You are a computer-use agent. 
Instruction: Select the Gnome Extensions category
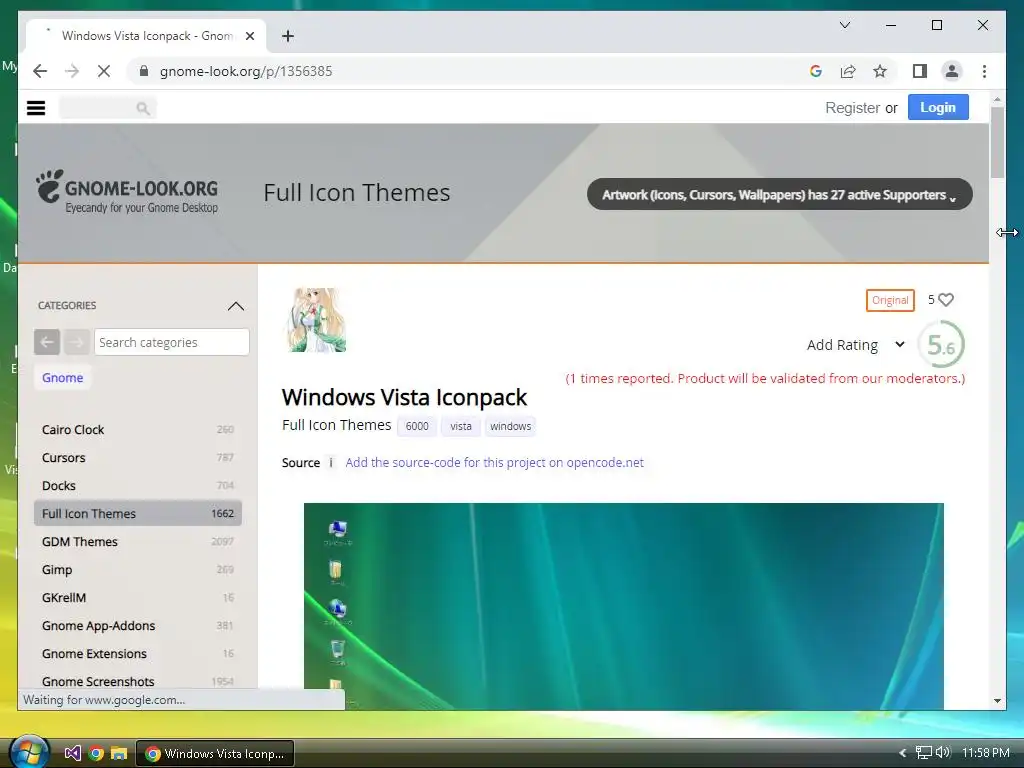point(138,654)
